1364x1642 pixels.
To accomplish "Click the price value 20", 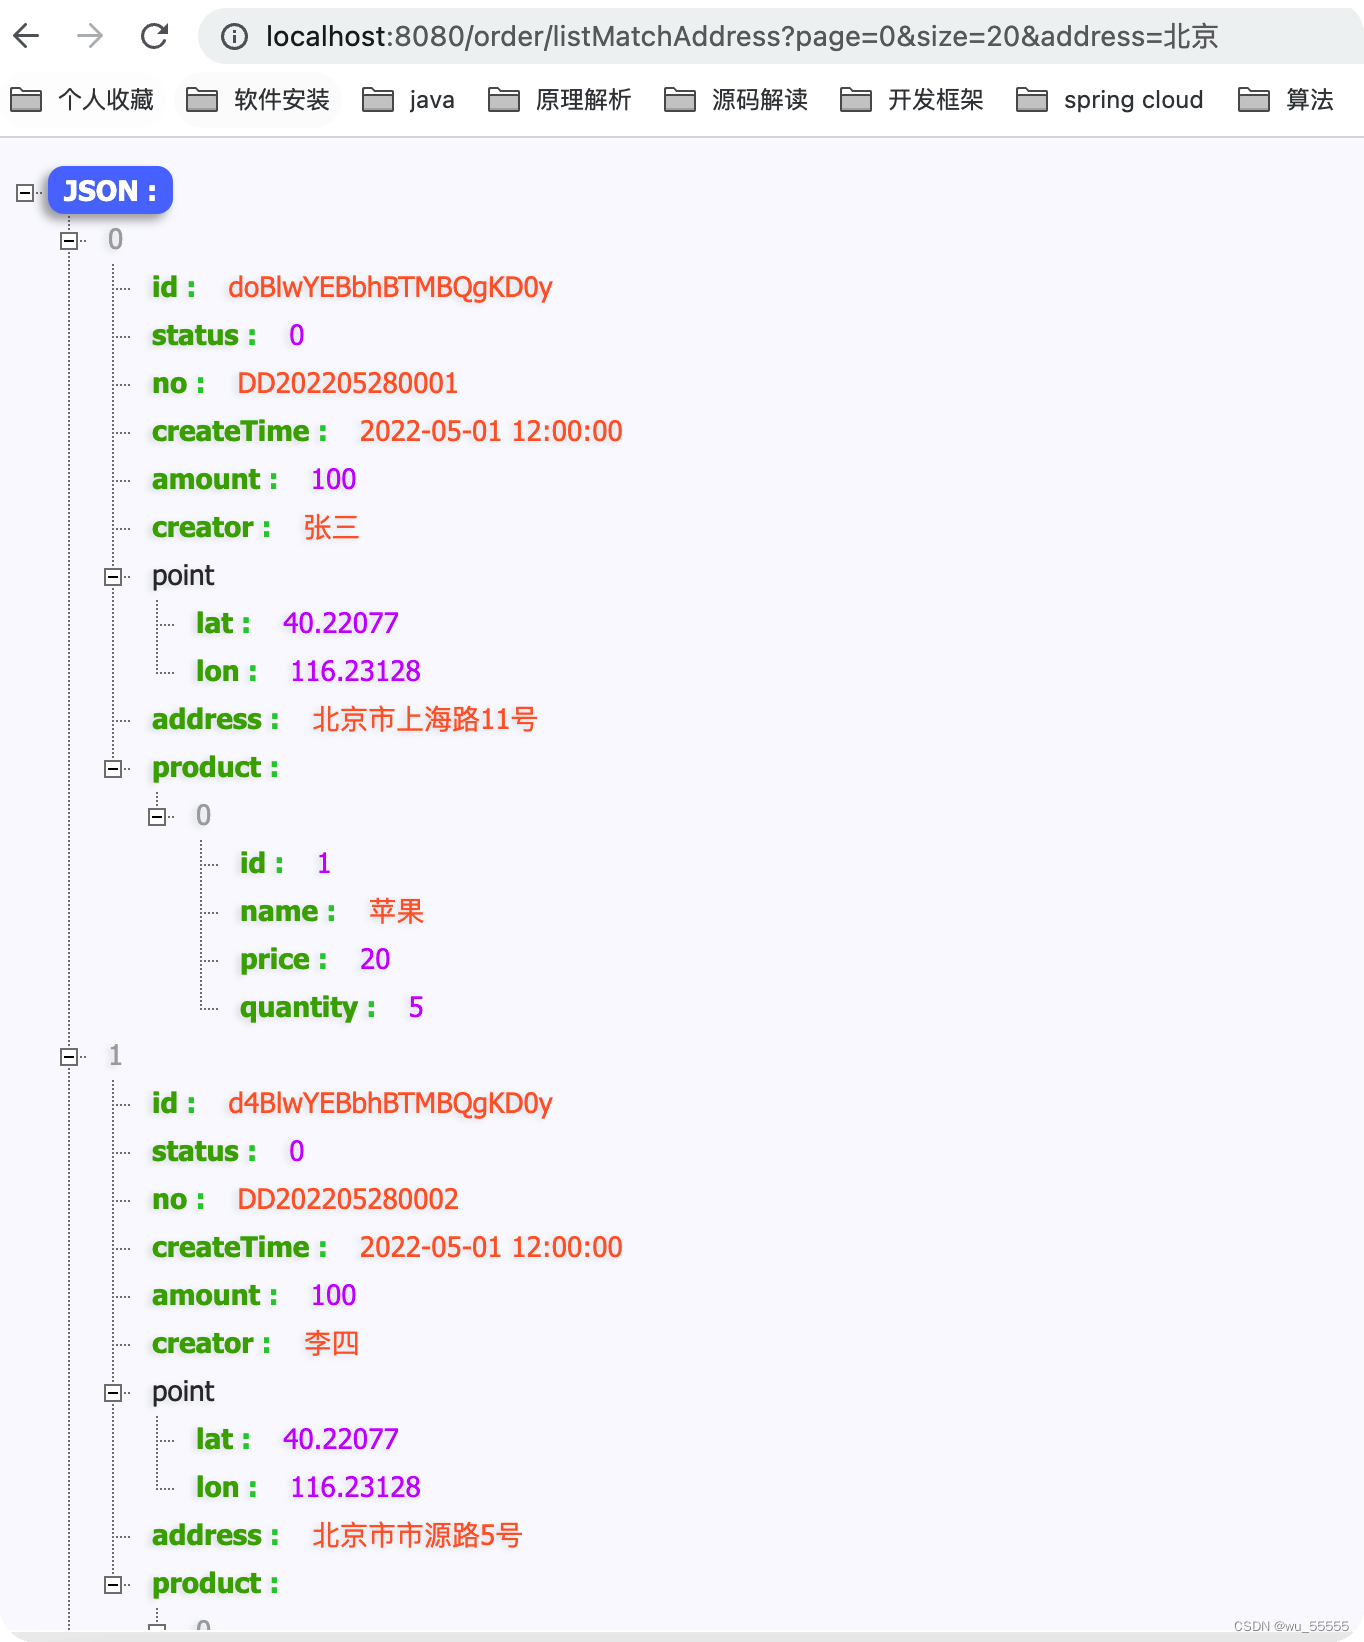I will tap(375, 960).
